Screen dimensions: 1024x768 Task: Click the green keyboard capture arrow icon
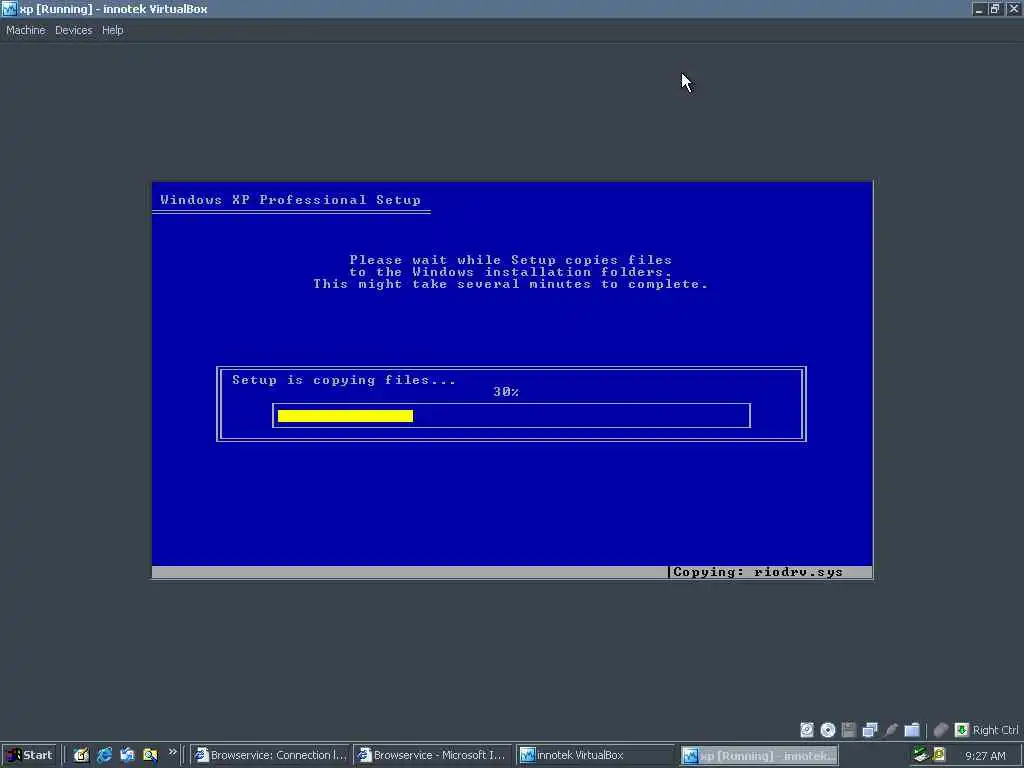click(961, 729)
